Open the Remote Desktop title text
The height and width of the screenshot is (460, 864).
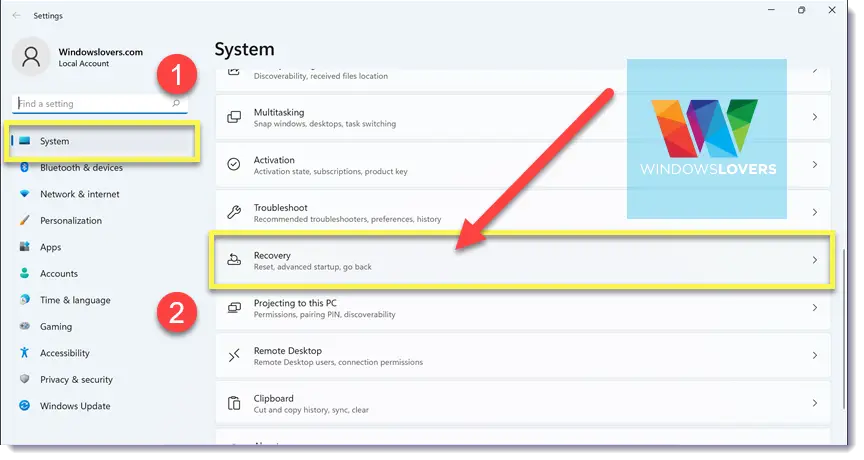pos(288,350)
